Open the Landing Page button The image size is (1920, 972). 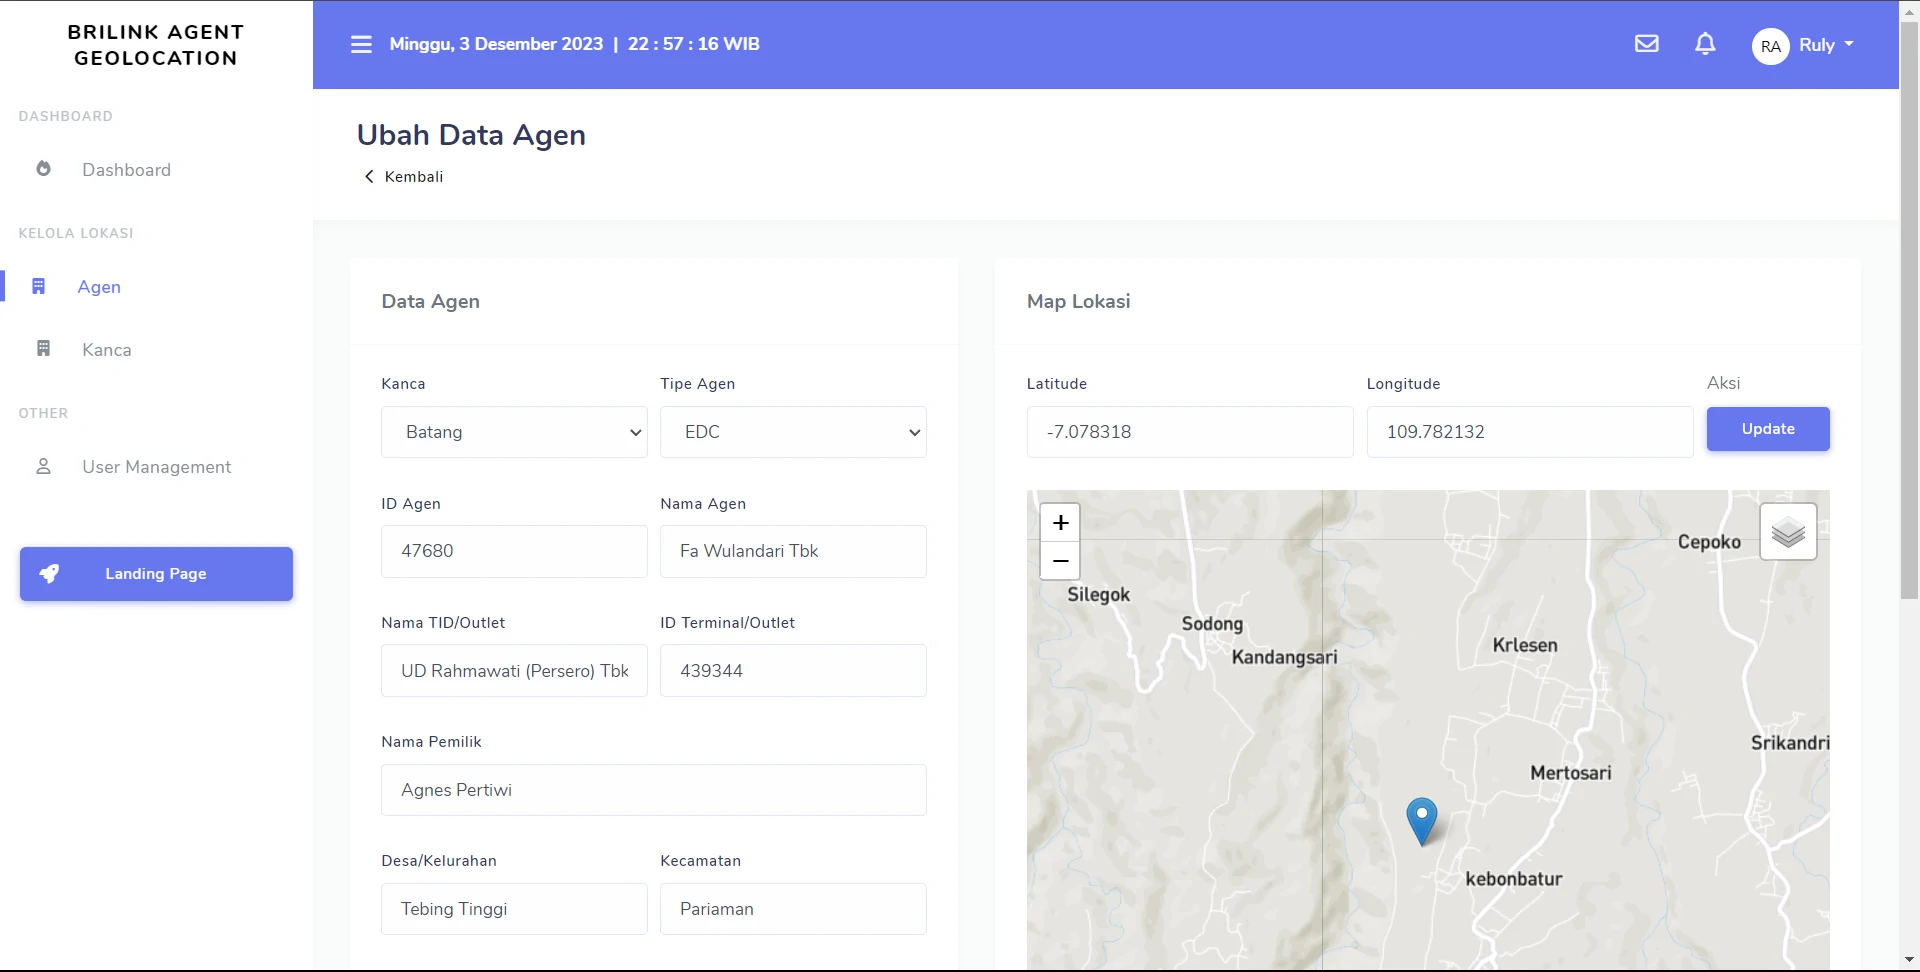pyautogui.click(x=156, y=574)
